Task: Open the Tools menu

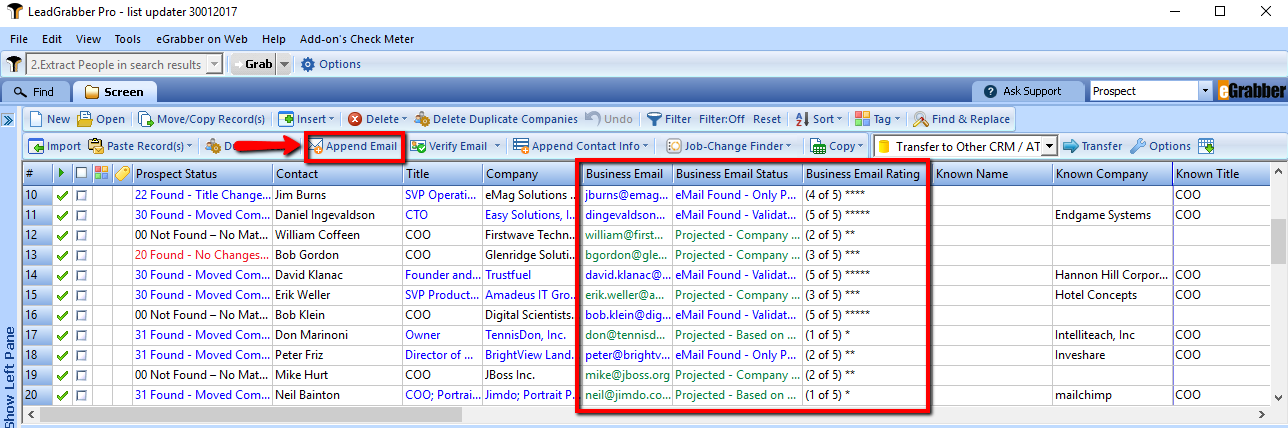Action: [127, 39]
